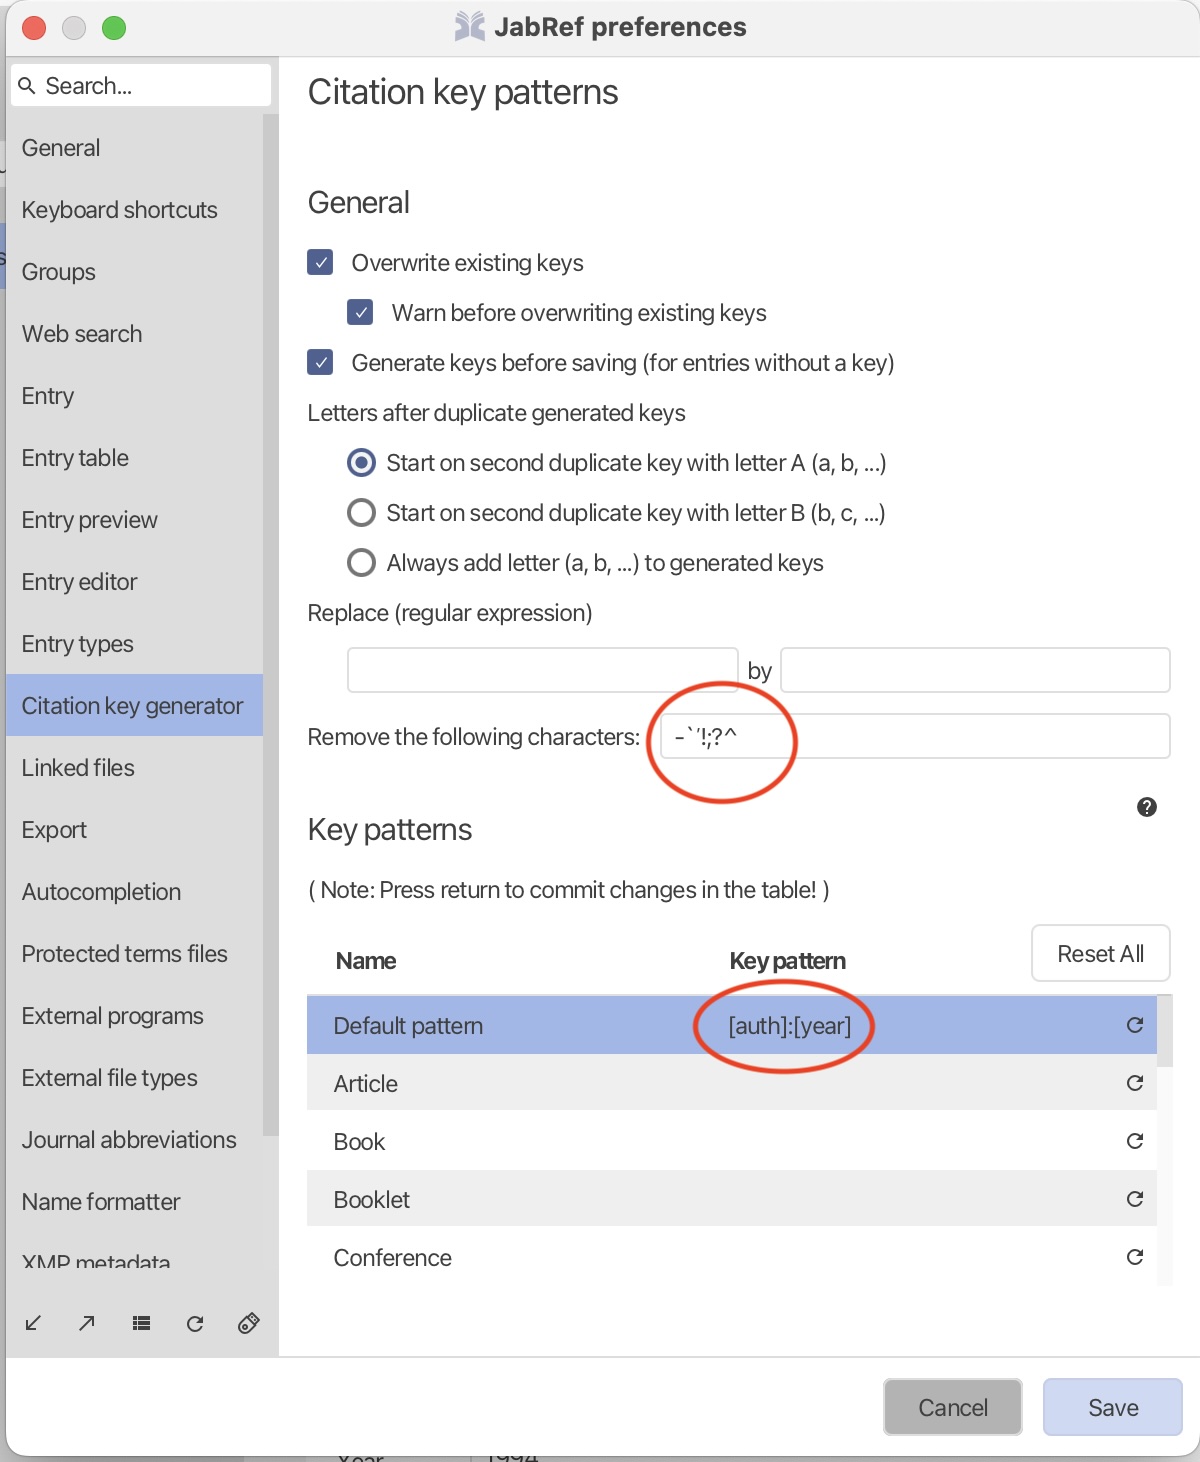Toggle Warn before overwriting existing keys
1200x1462 pixels.
(360, 313)
